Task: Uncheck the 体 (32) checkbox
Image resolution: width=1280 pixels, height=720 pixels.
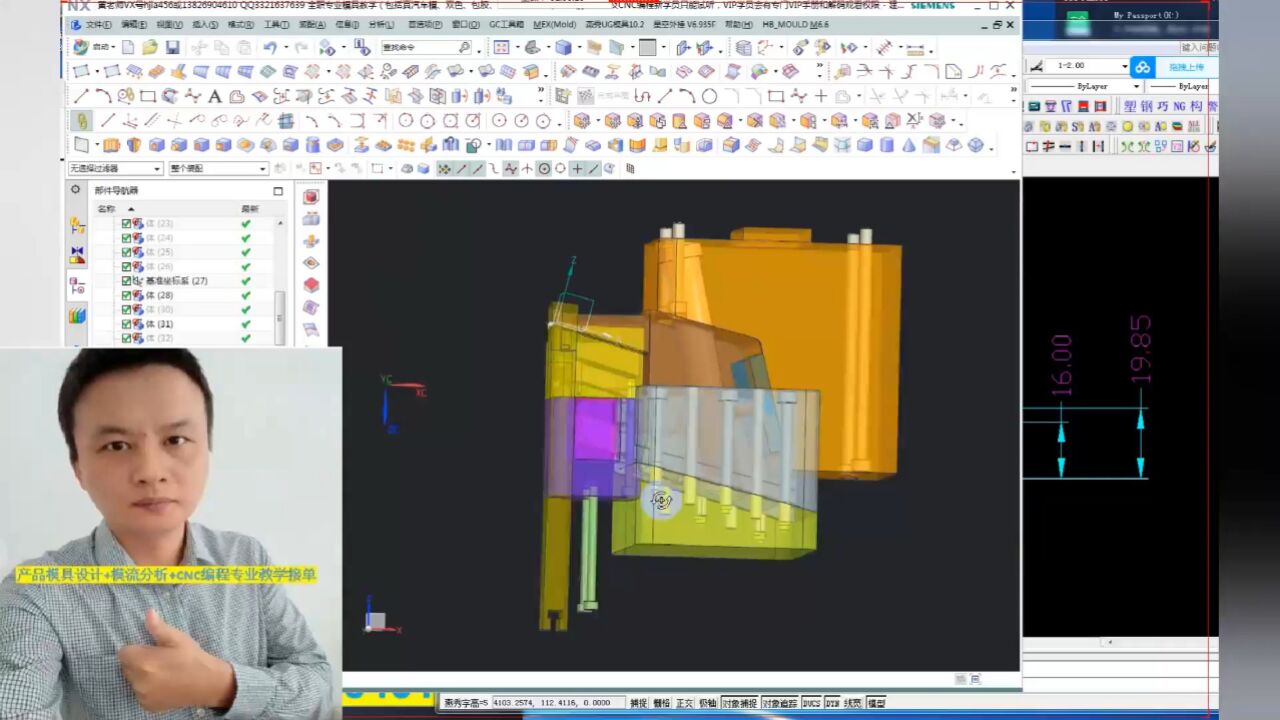Action: tap(126, 338)
